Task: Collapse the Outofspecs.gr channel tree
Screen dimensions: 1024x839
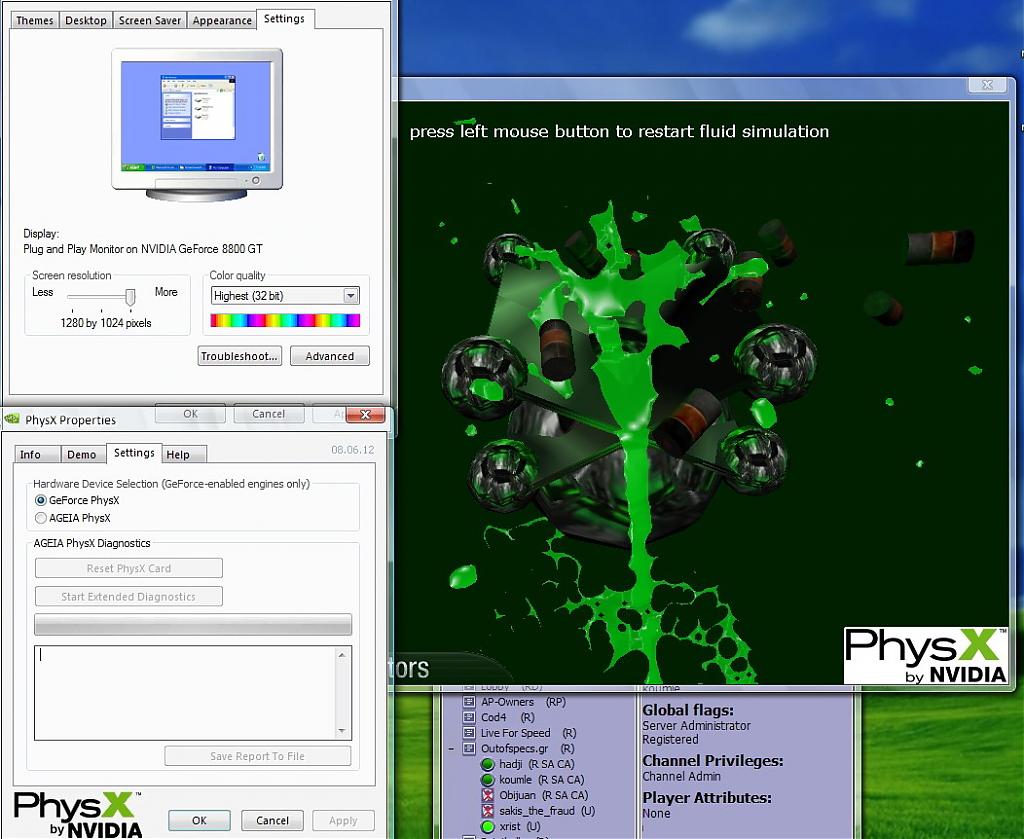Action: 451,749
